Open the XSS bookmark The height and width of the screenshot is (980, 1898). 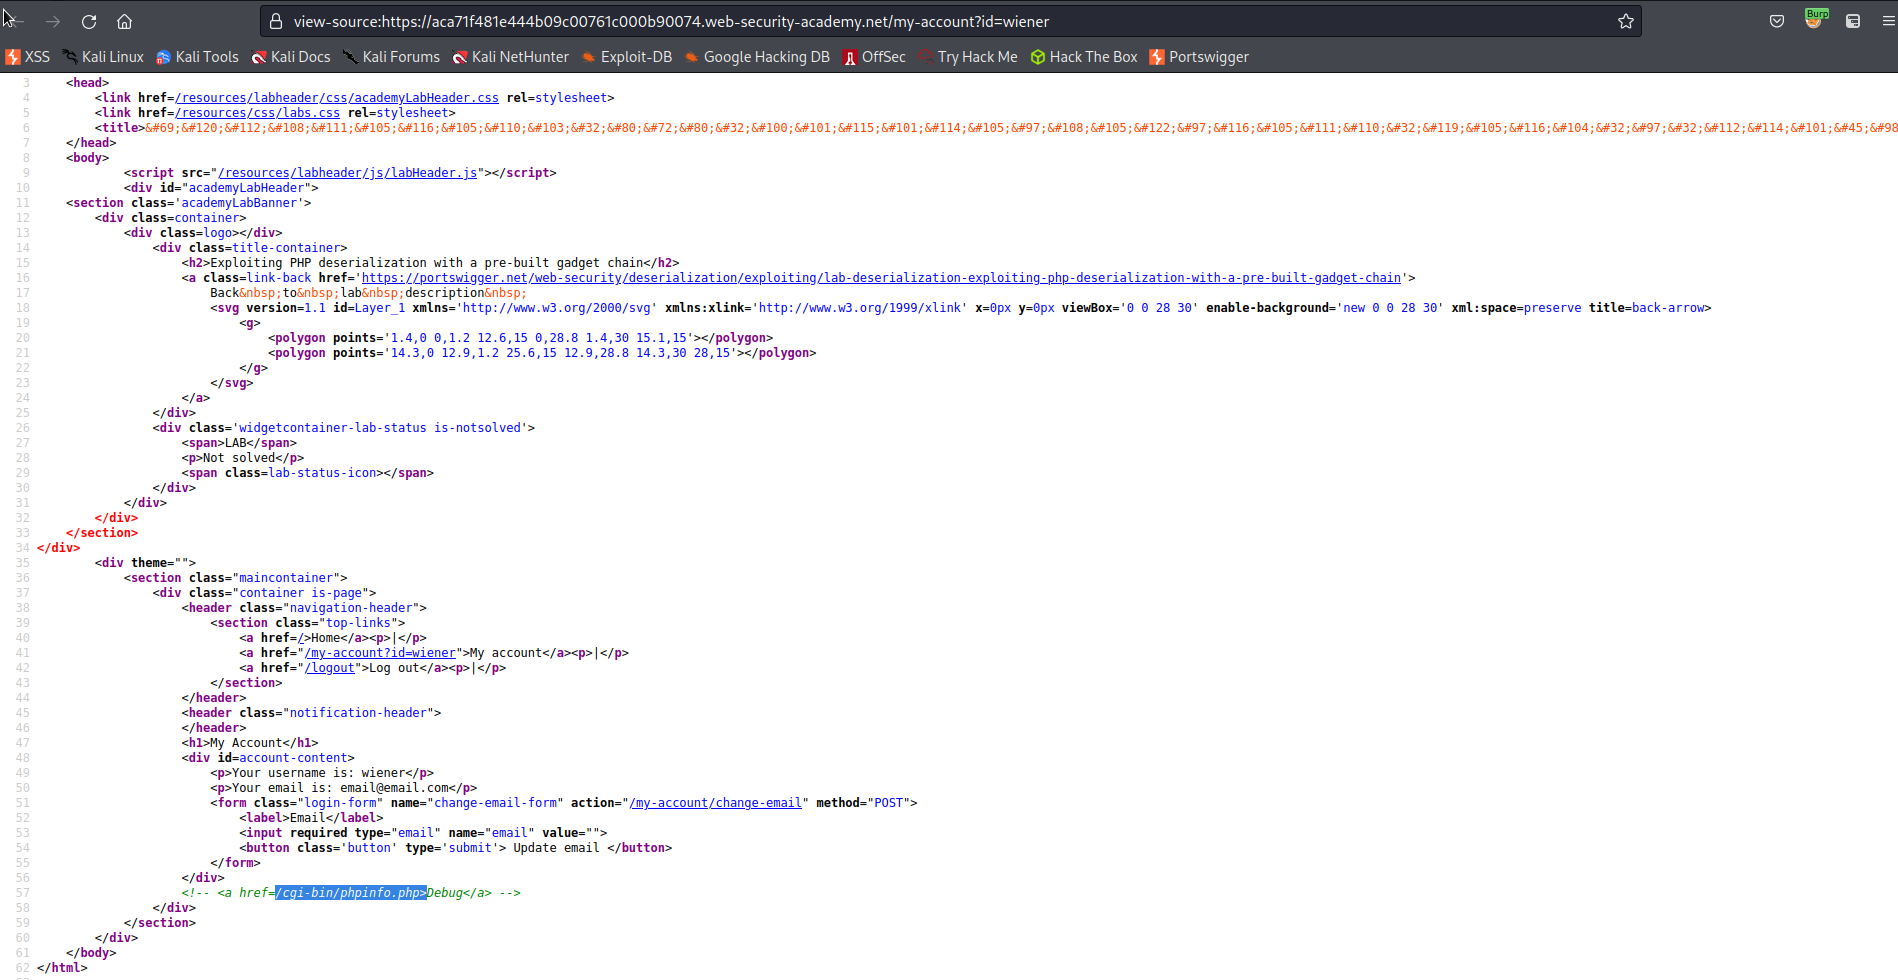pos(27,57)
